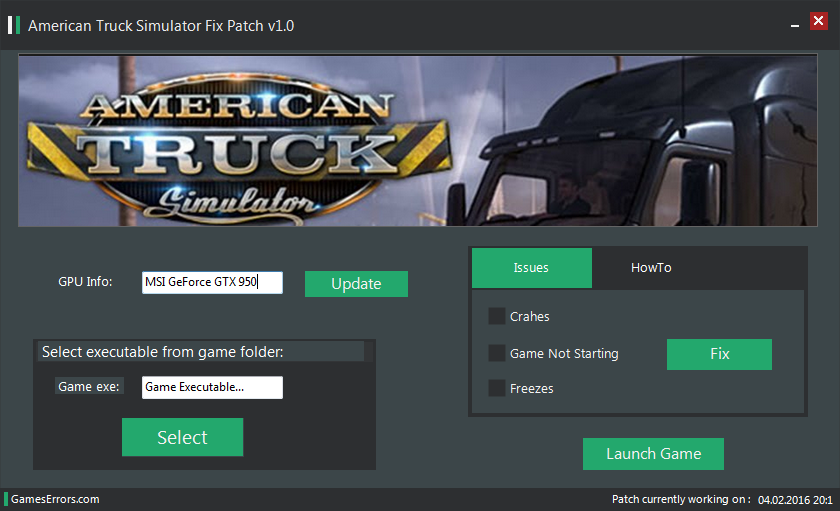Minimize the patch window
This screenshot has width=840, height=511.
pos(795,25)
